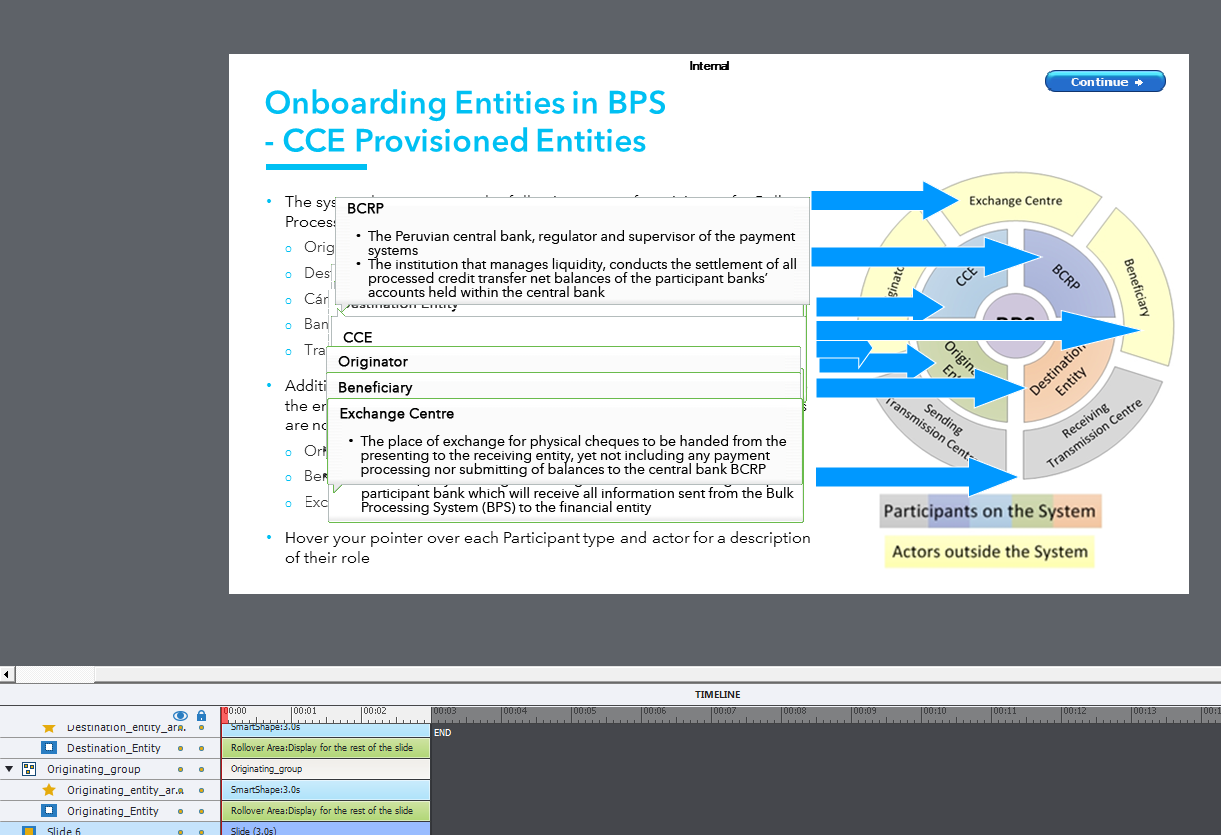The image size is (1221, 835).
Task: Hide the Originating_Entity layer
Action: (x=180, y=811)
